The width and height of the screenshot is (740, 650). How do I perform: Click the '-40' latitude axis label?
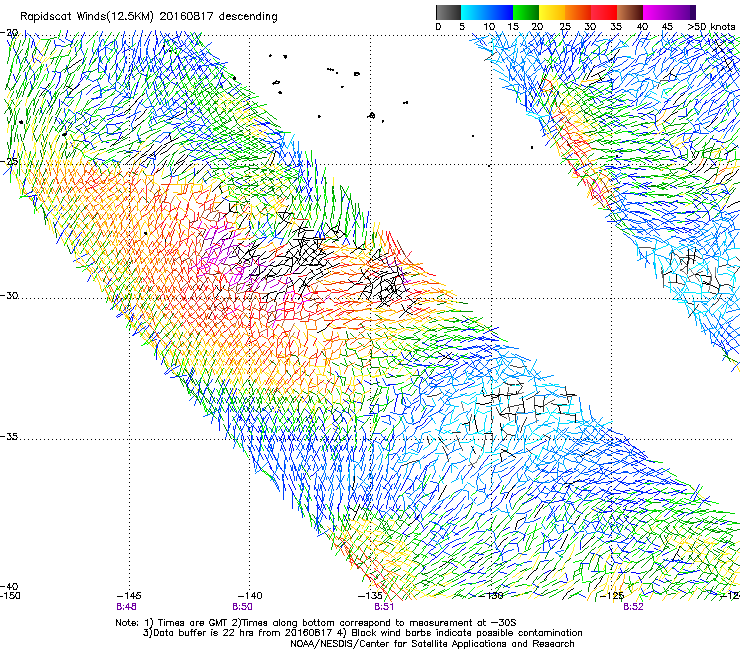coord(9,586)
